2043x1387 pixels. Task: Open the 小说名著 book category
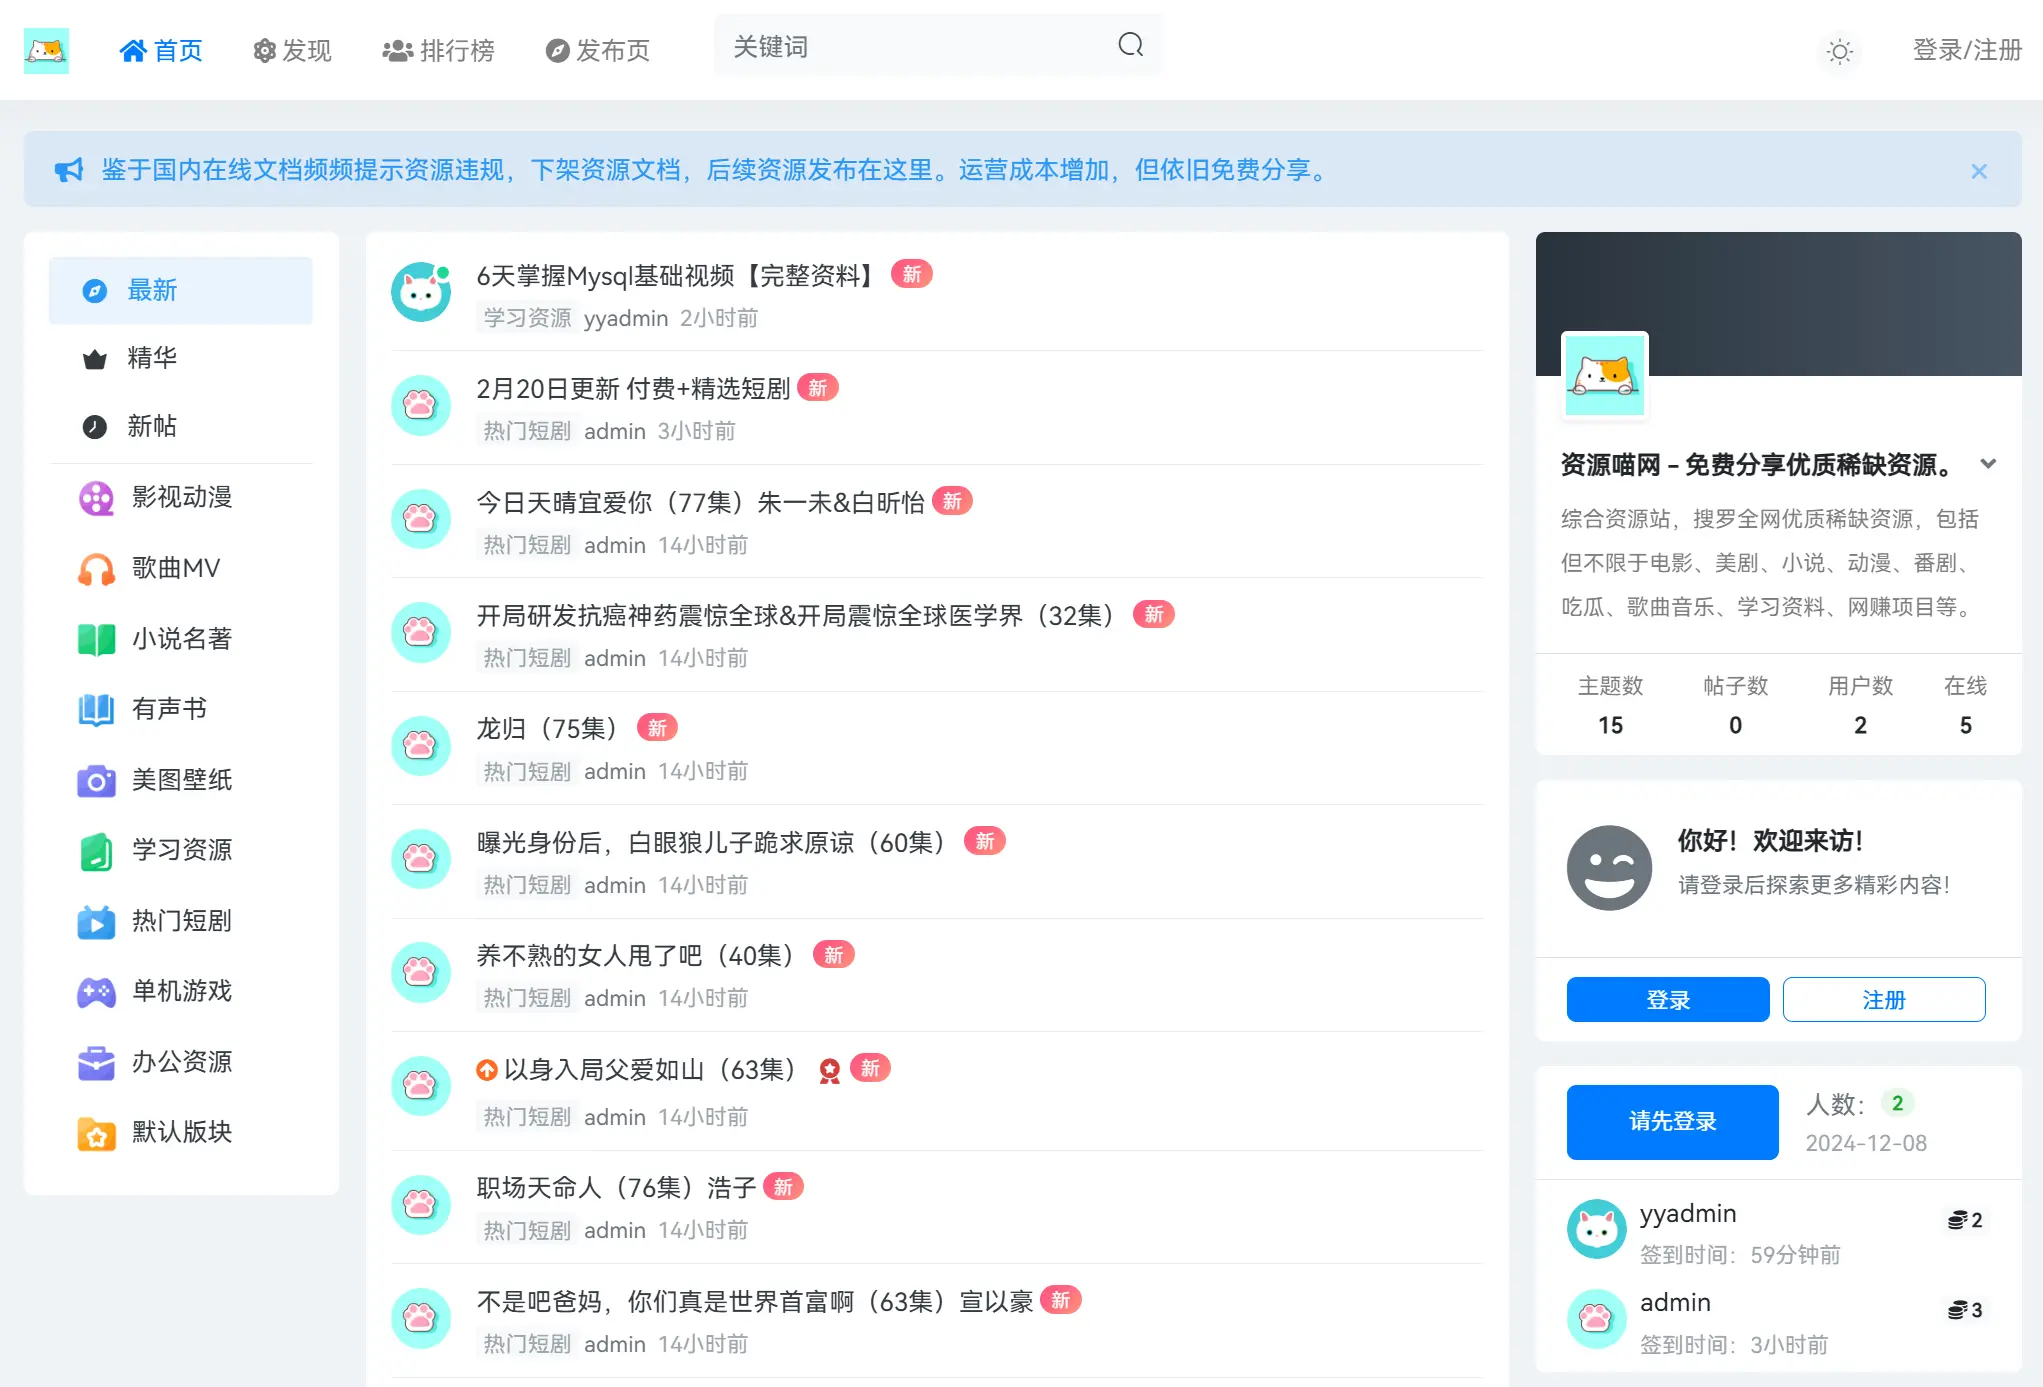(x=96, y=639)
